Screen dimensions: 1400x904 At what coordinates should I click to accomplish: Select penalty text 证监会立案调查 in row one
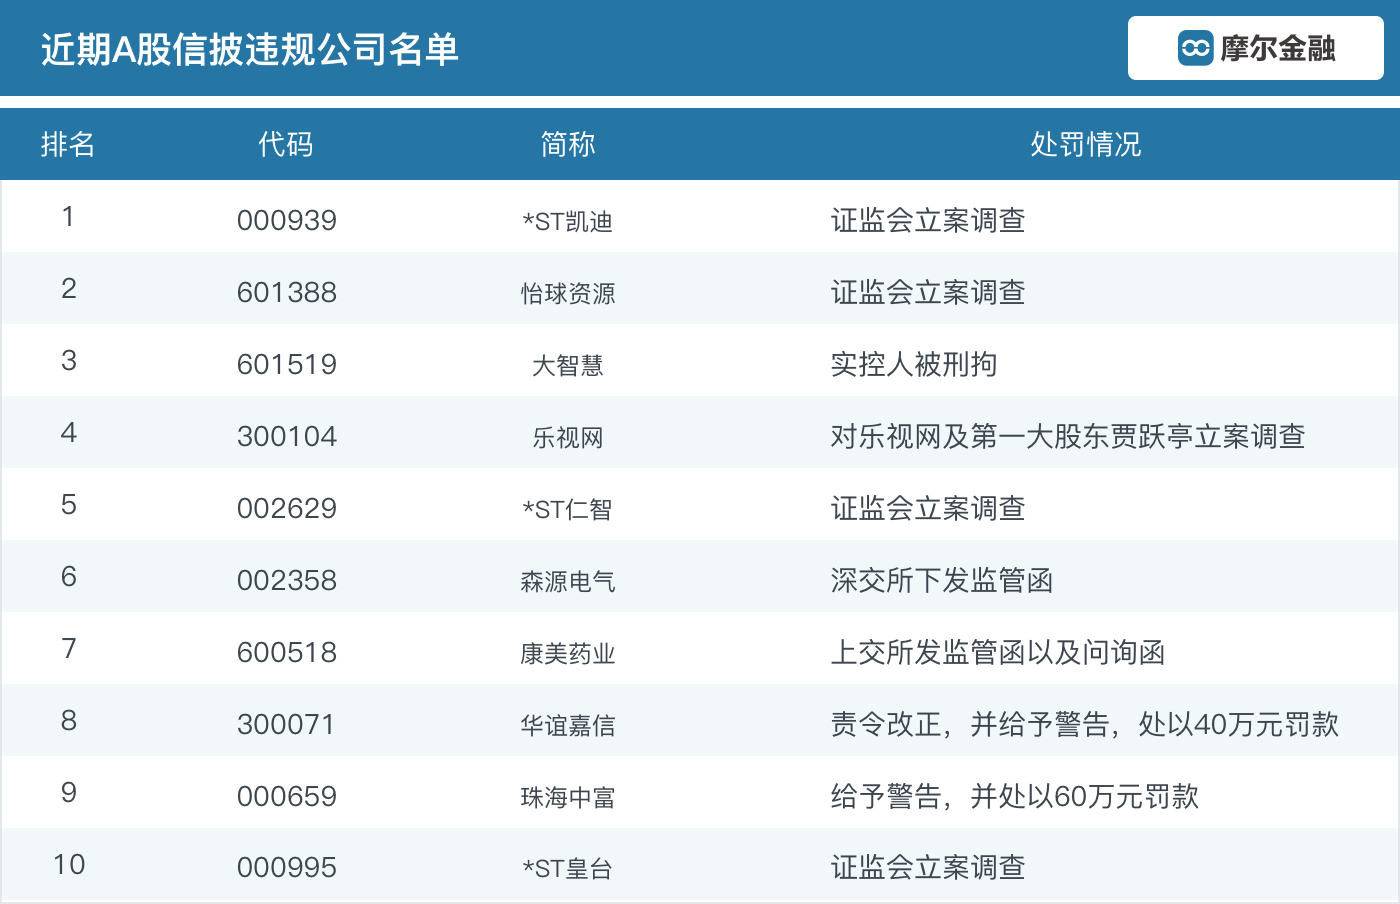(927, 221)
